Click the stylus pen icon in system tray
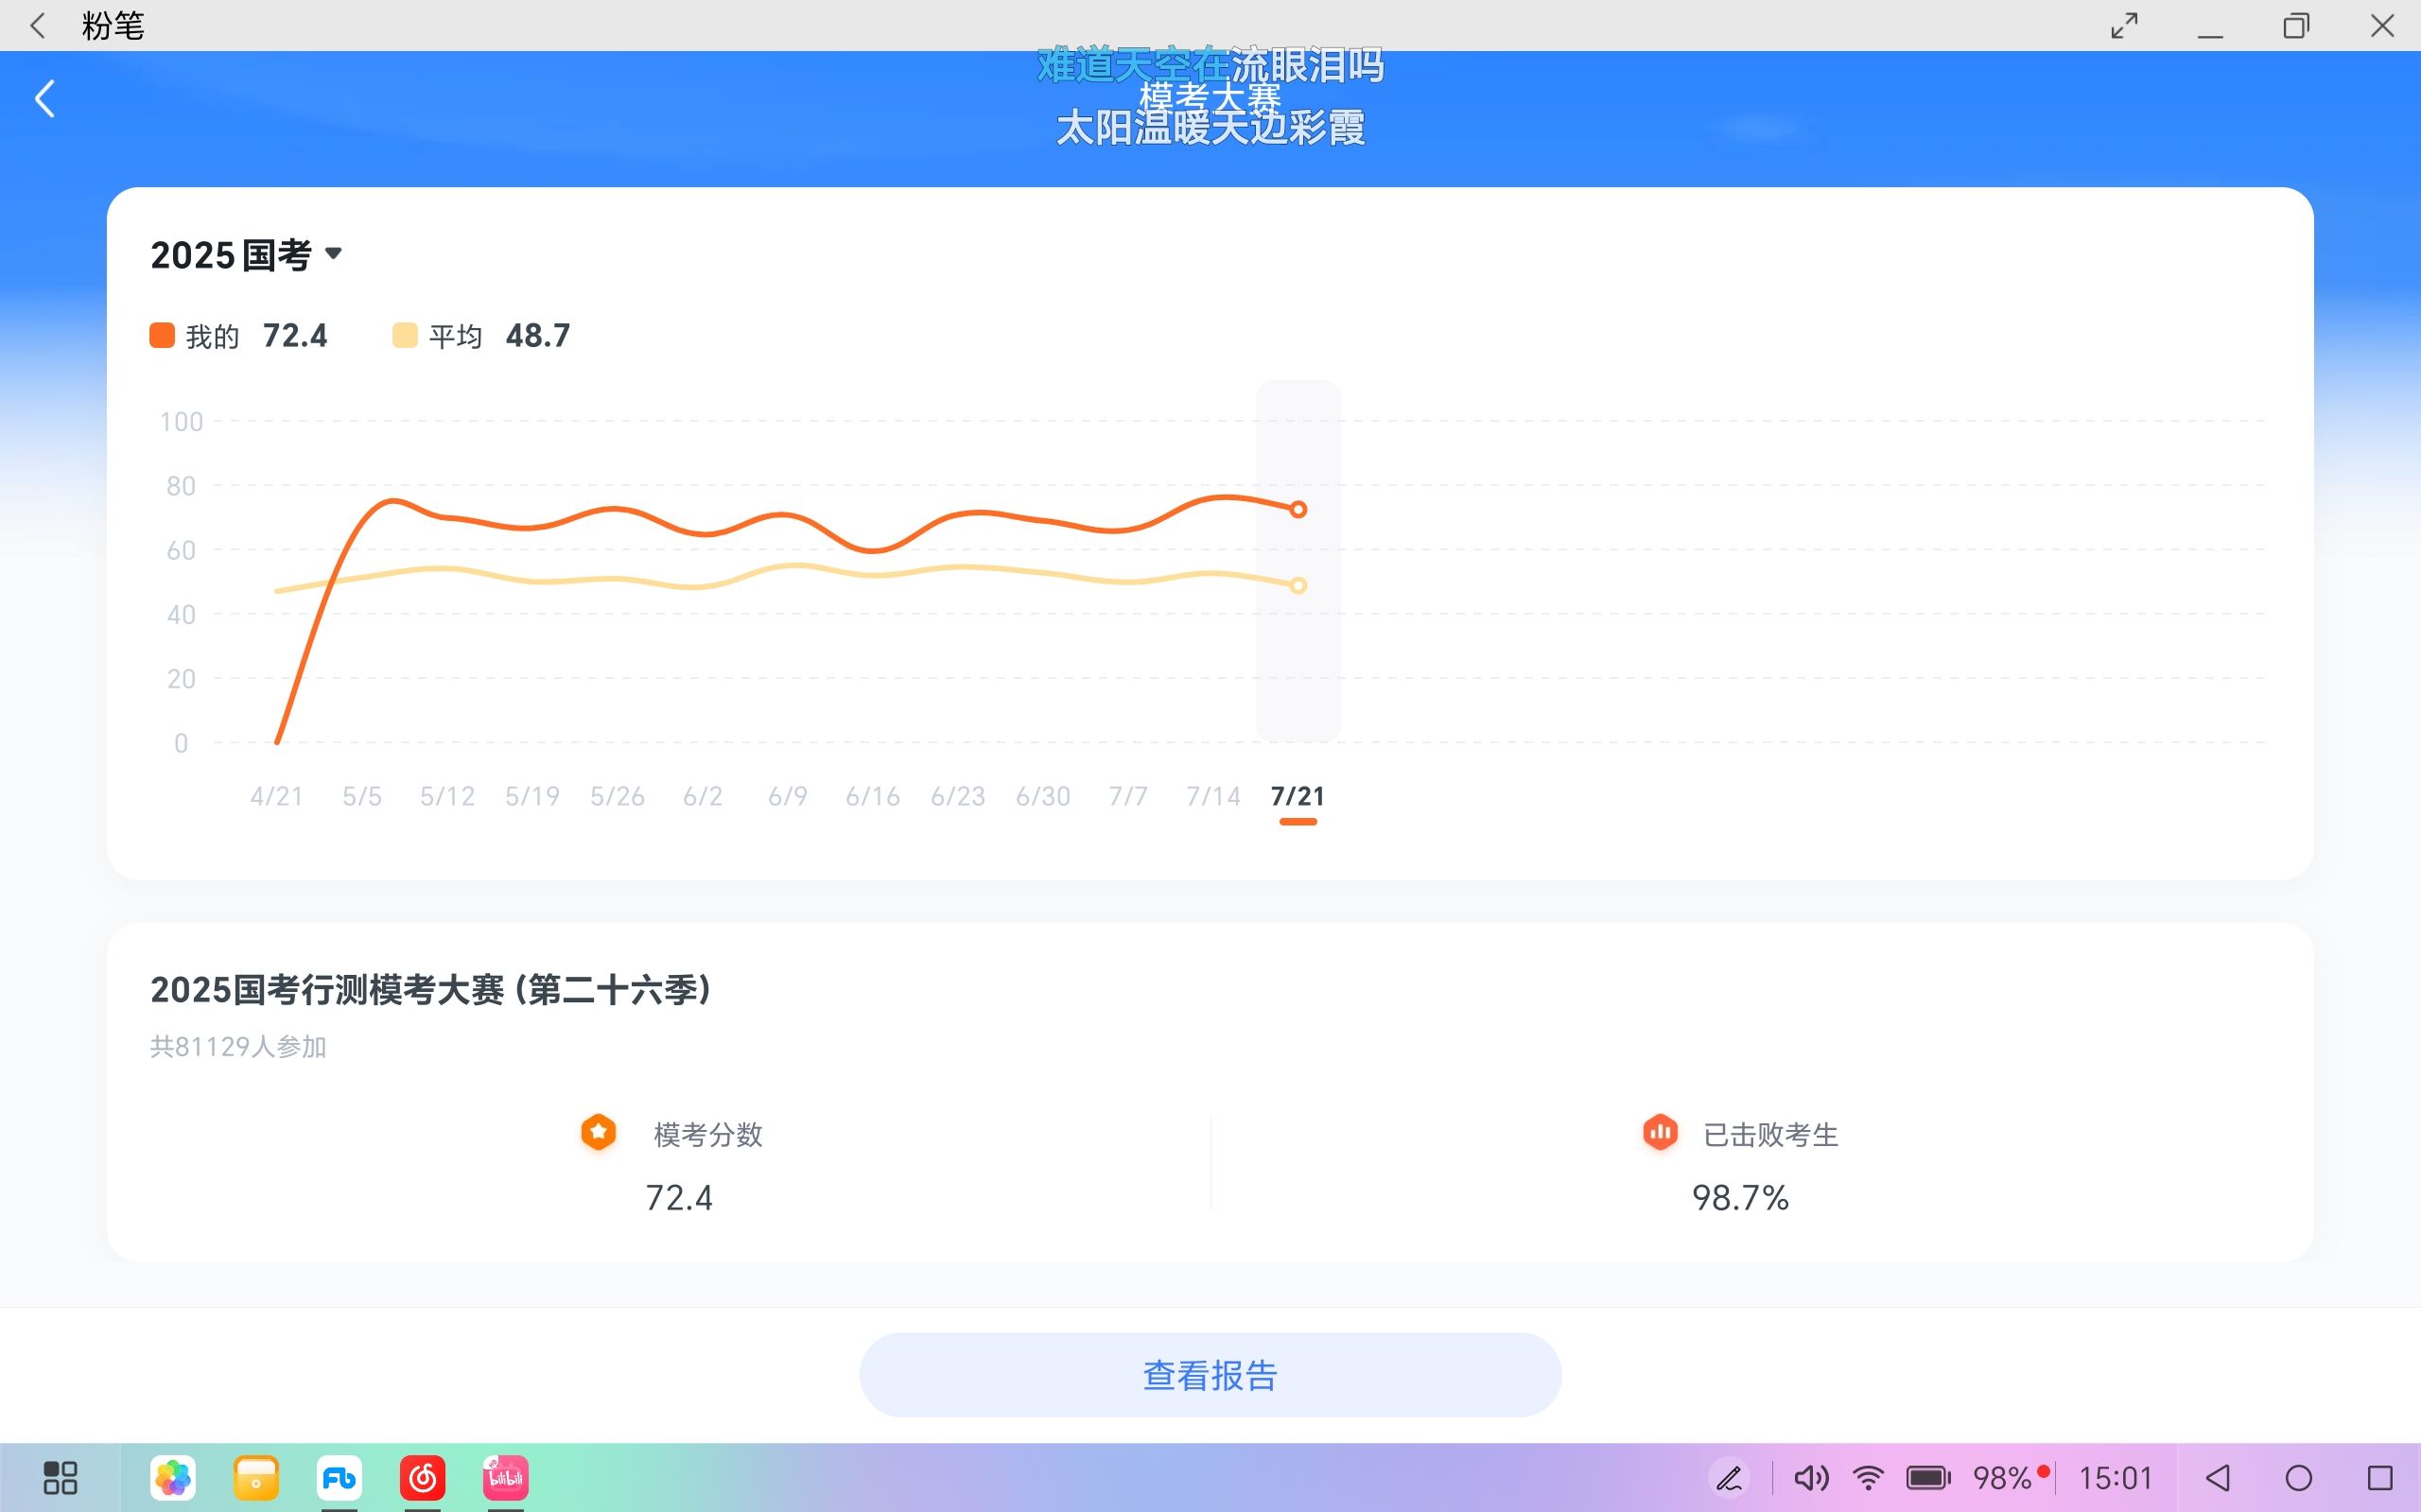2421x1512 pixels. pyautogui.click(x=1729, y=1477)
